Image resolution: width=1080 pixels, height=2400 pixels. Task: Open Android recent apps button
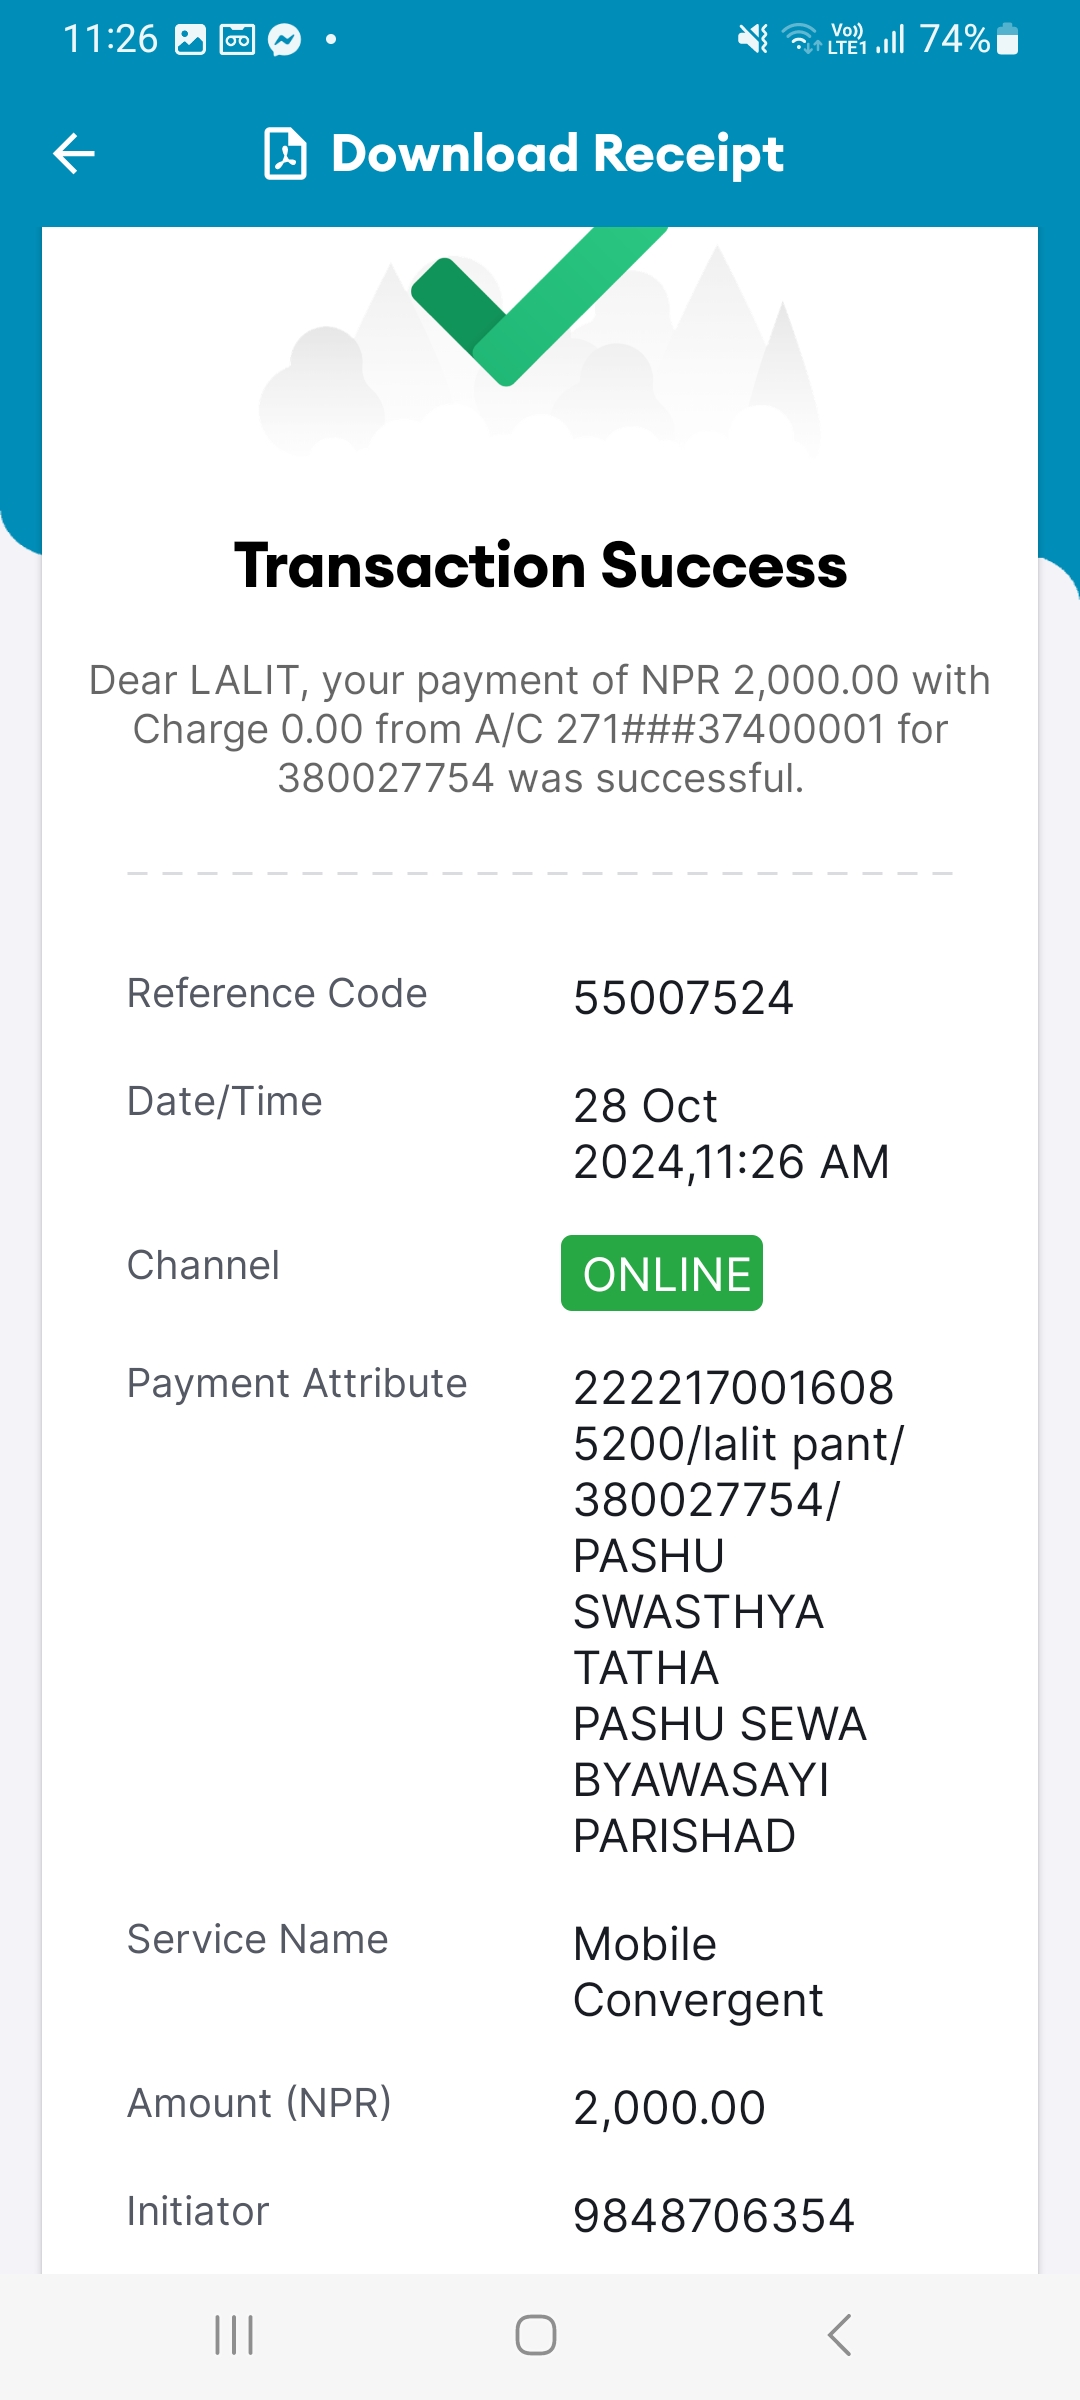tap(234, 2335)
